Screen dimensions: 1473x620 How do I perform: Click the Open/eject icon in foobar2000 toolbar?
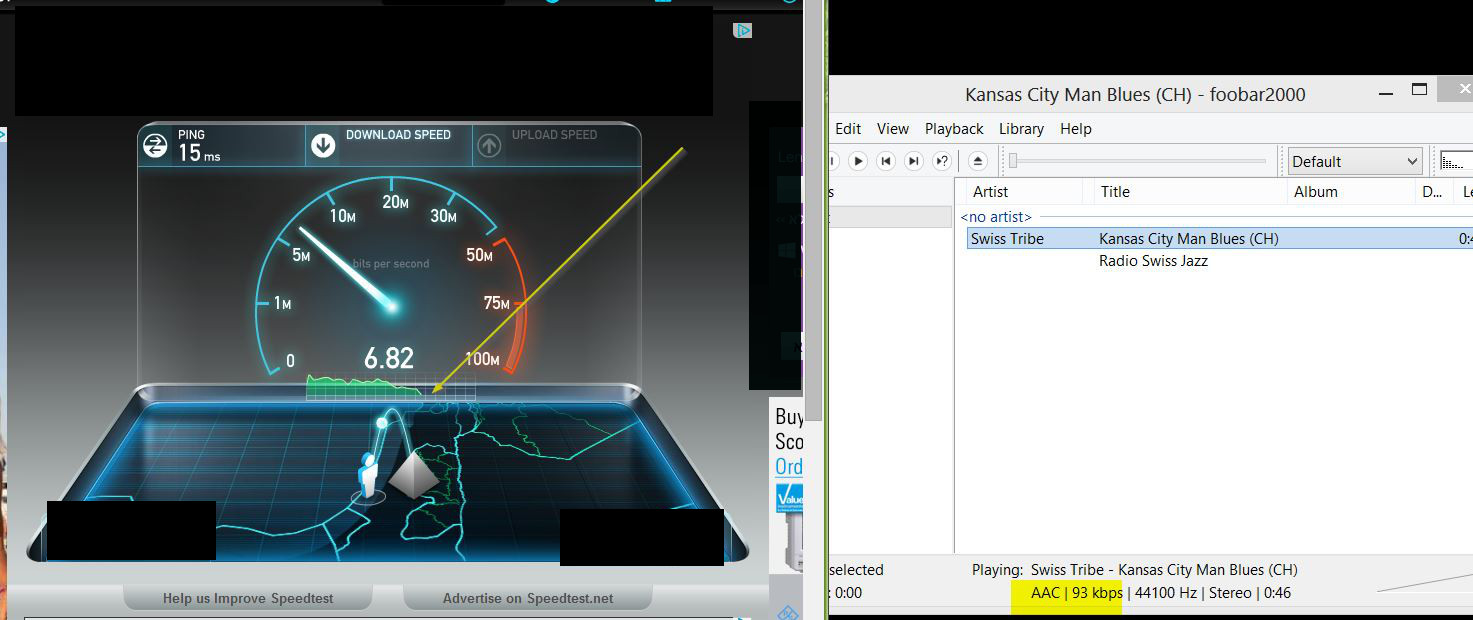tap(978, 161)
